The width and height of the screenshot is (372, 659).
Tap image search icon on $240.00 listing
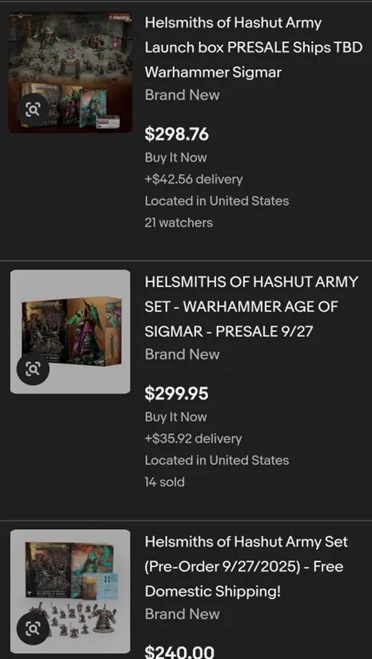pyautogui.click(x=33, y=629)
